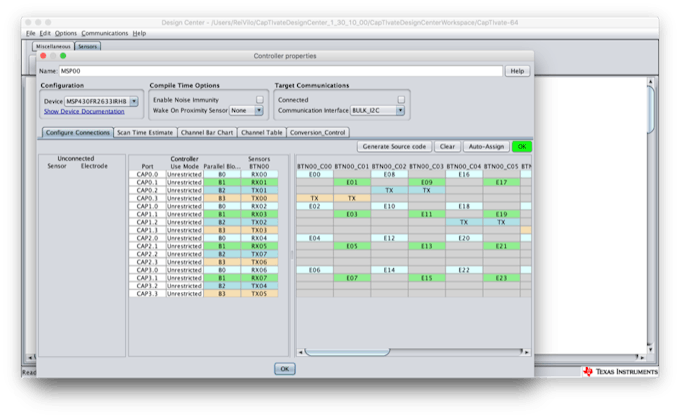This screenshot has width=680, height=418.
Task: Click the E17 electrode cell
Action: click(501, 182)
